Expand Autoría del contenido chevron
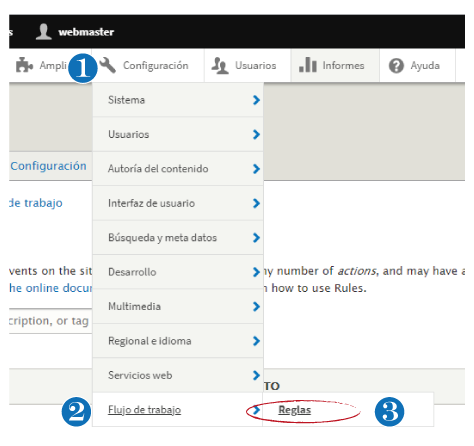474x446 pixels. 256,169
